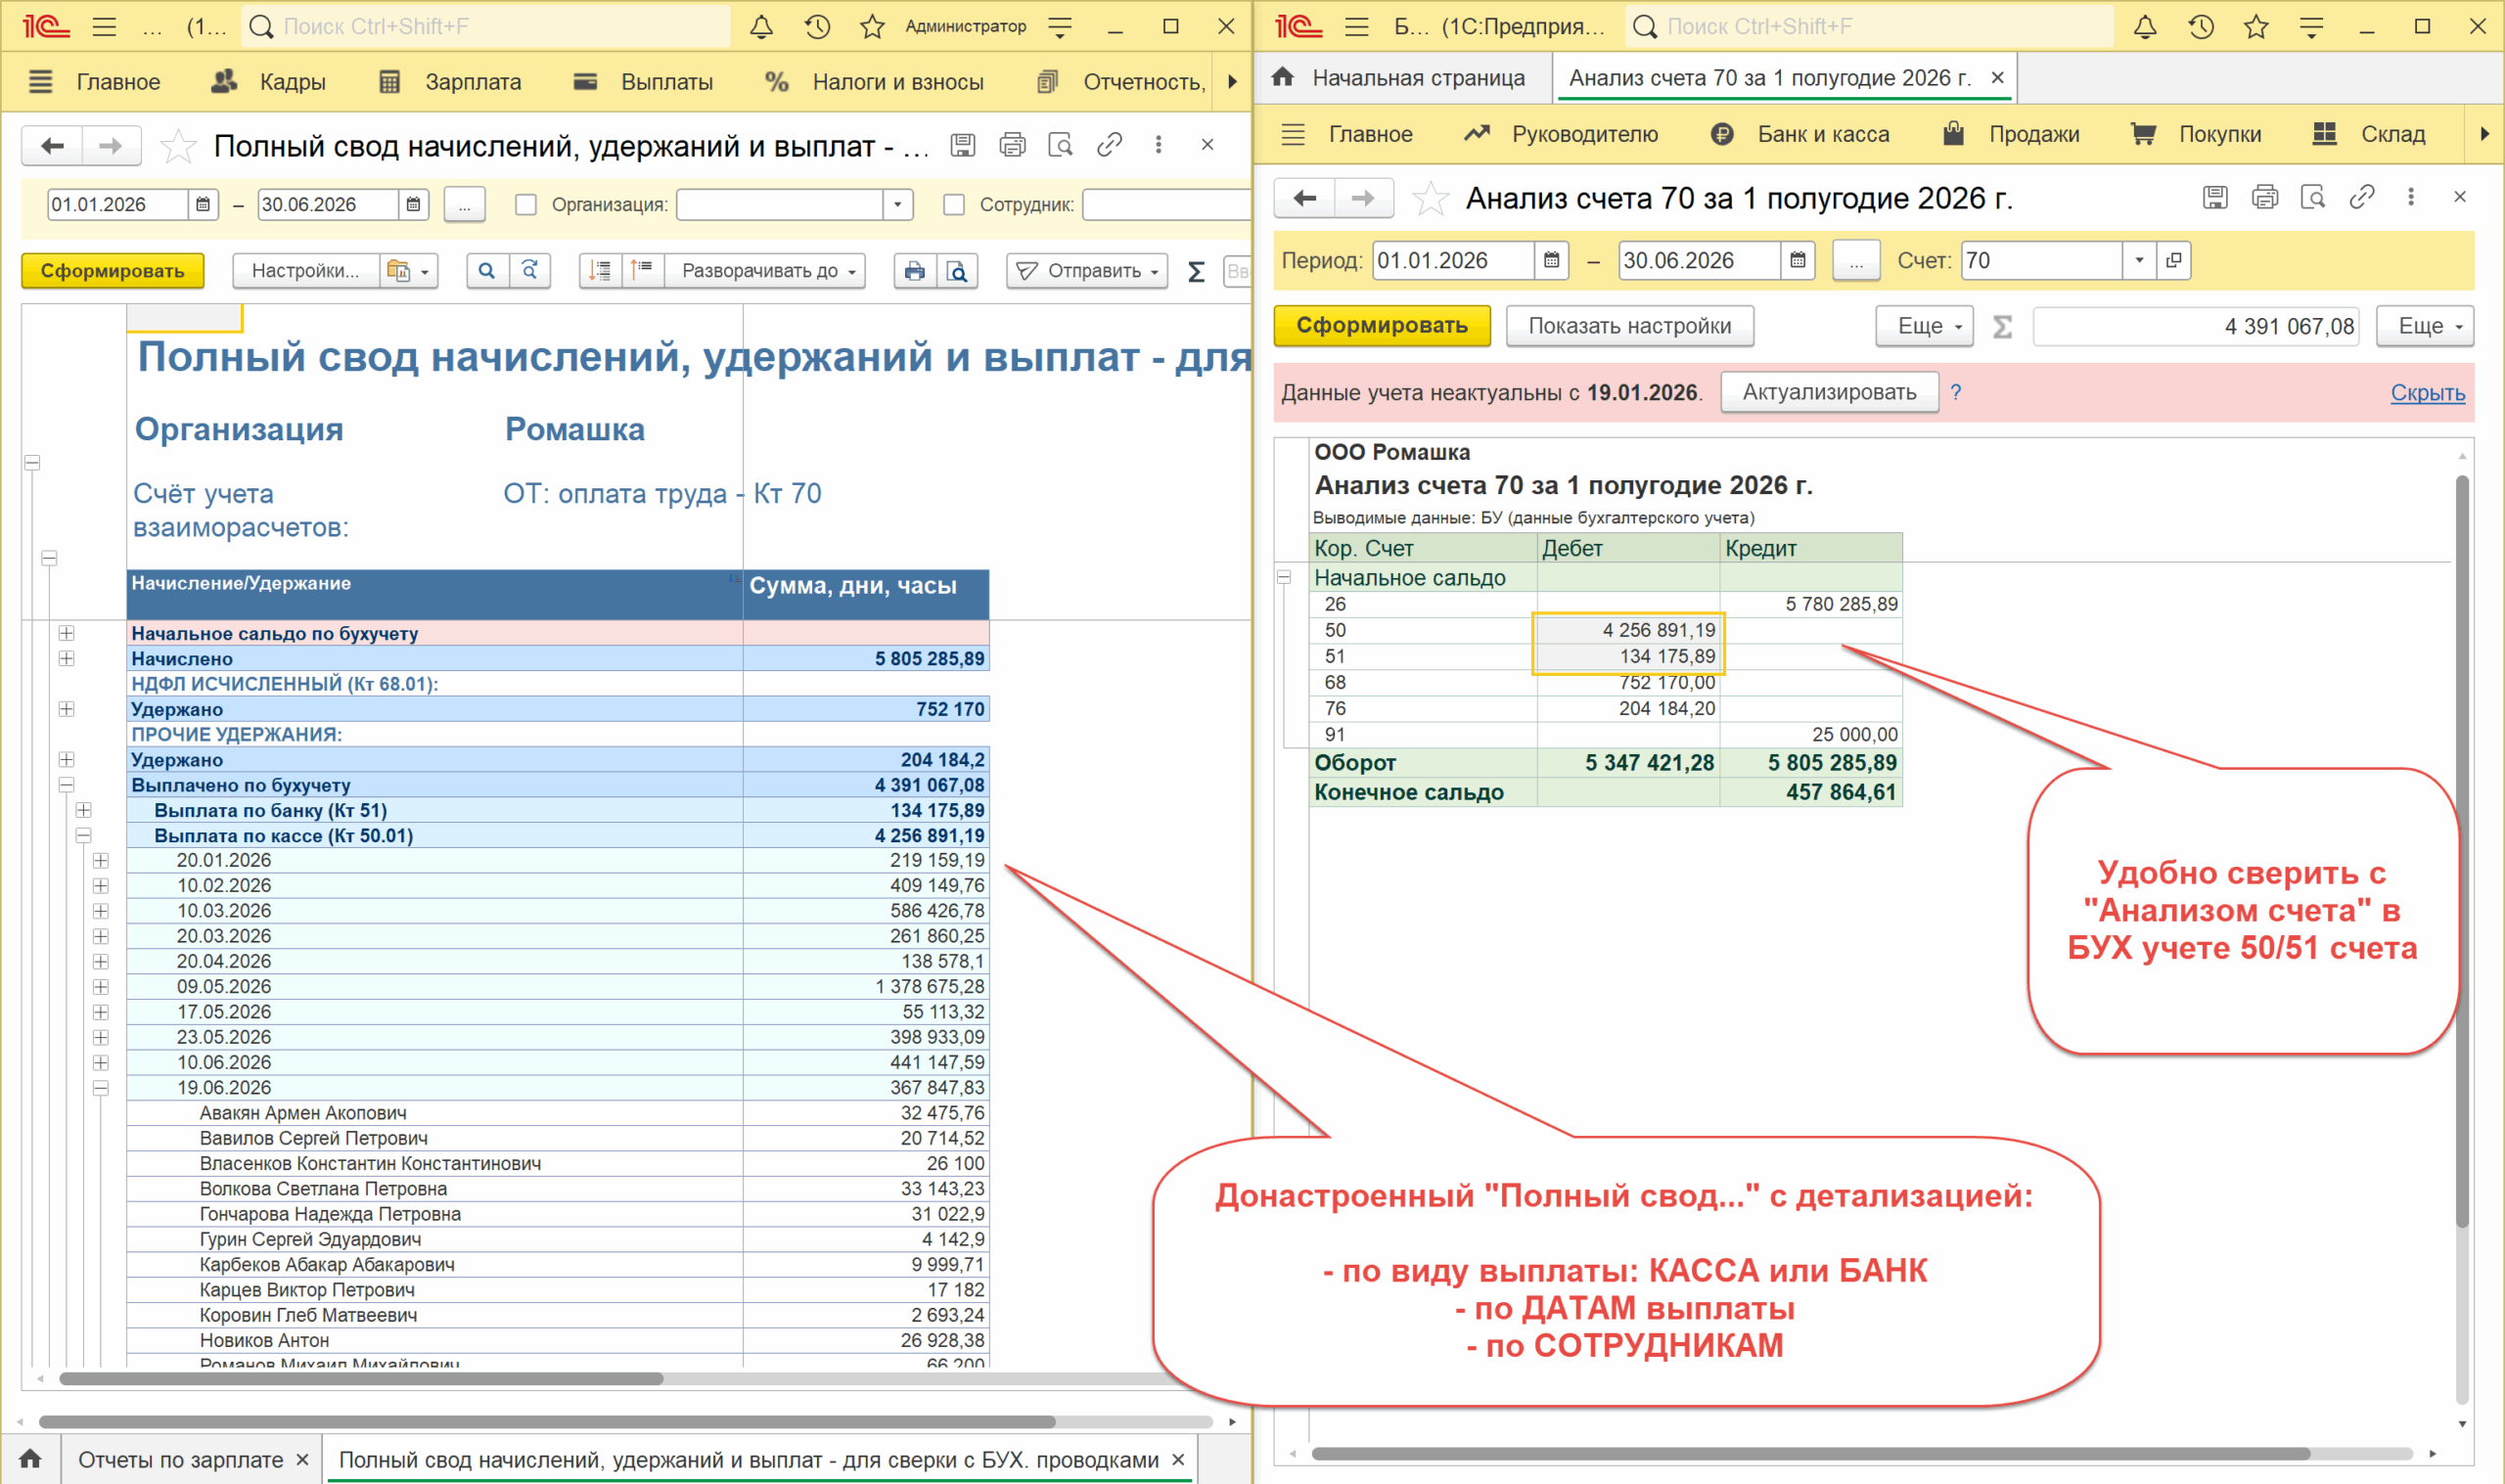
Task: Add Анализ счета 70 to favorites star
Action: point(1430,199)
